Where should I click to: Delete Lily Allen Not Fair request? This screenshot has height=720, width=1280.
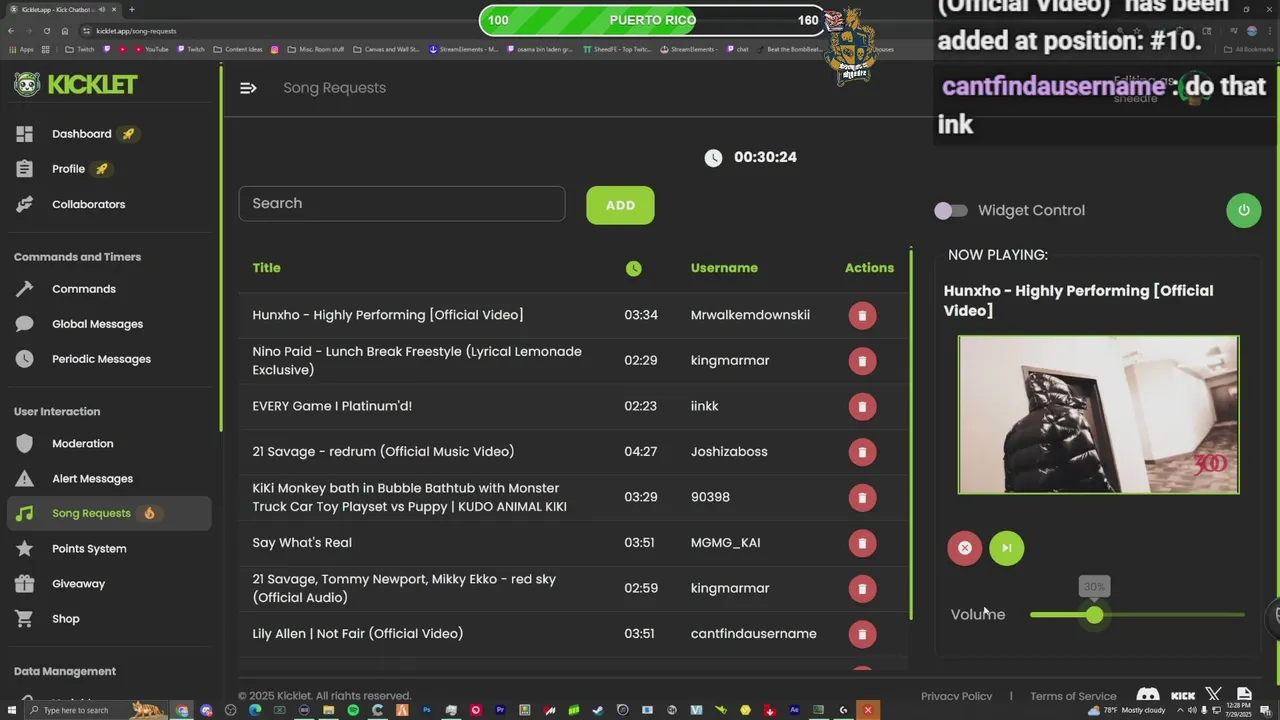pos(862,634)
